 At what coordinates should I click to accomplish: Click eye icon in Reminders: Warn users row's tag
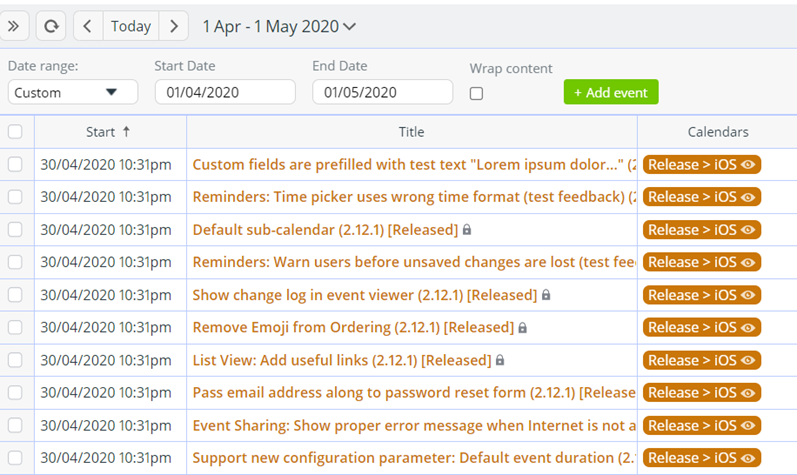[x=748, y=263]
